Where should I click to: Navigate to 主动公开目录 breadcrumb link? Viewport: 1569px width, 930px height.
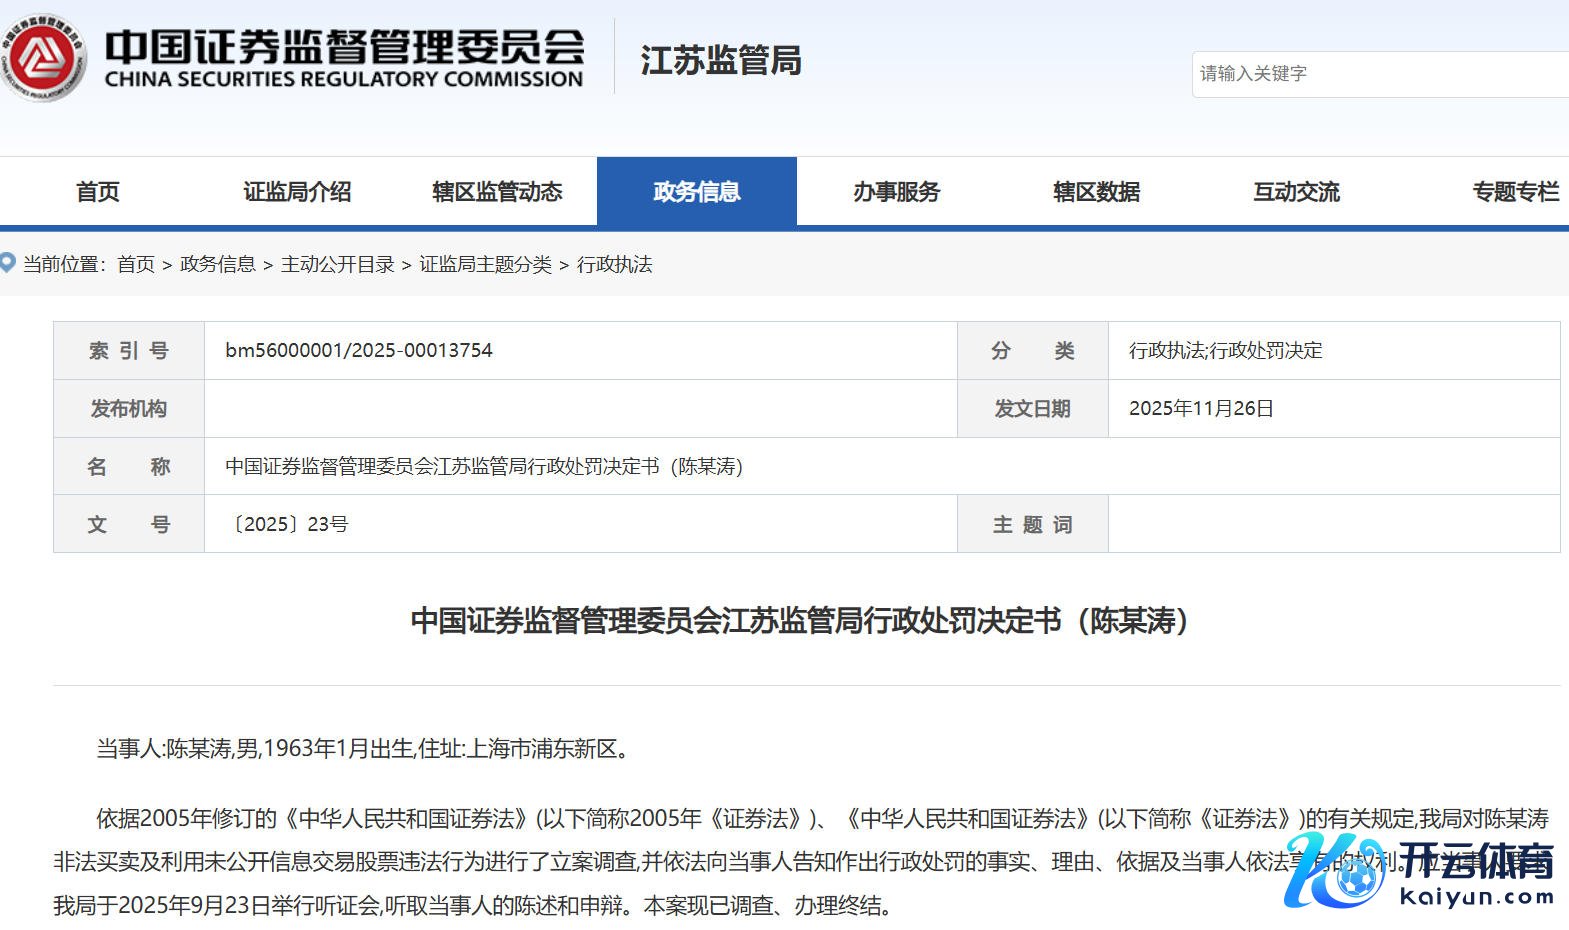(338, 264)
